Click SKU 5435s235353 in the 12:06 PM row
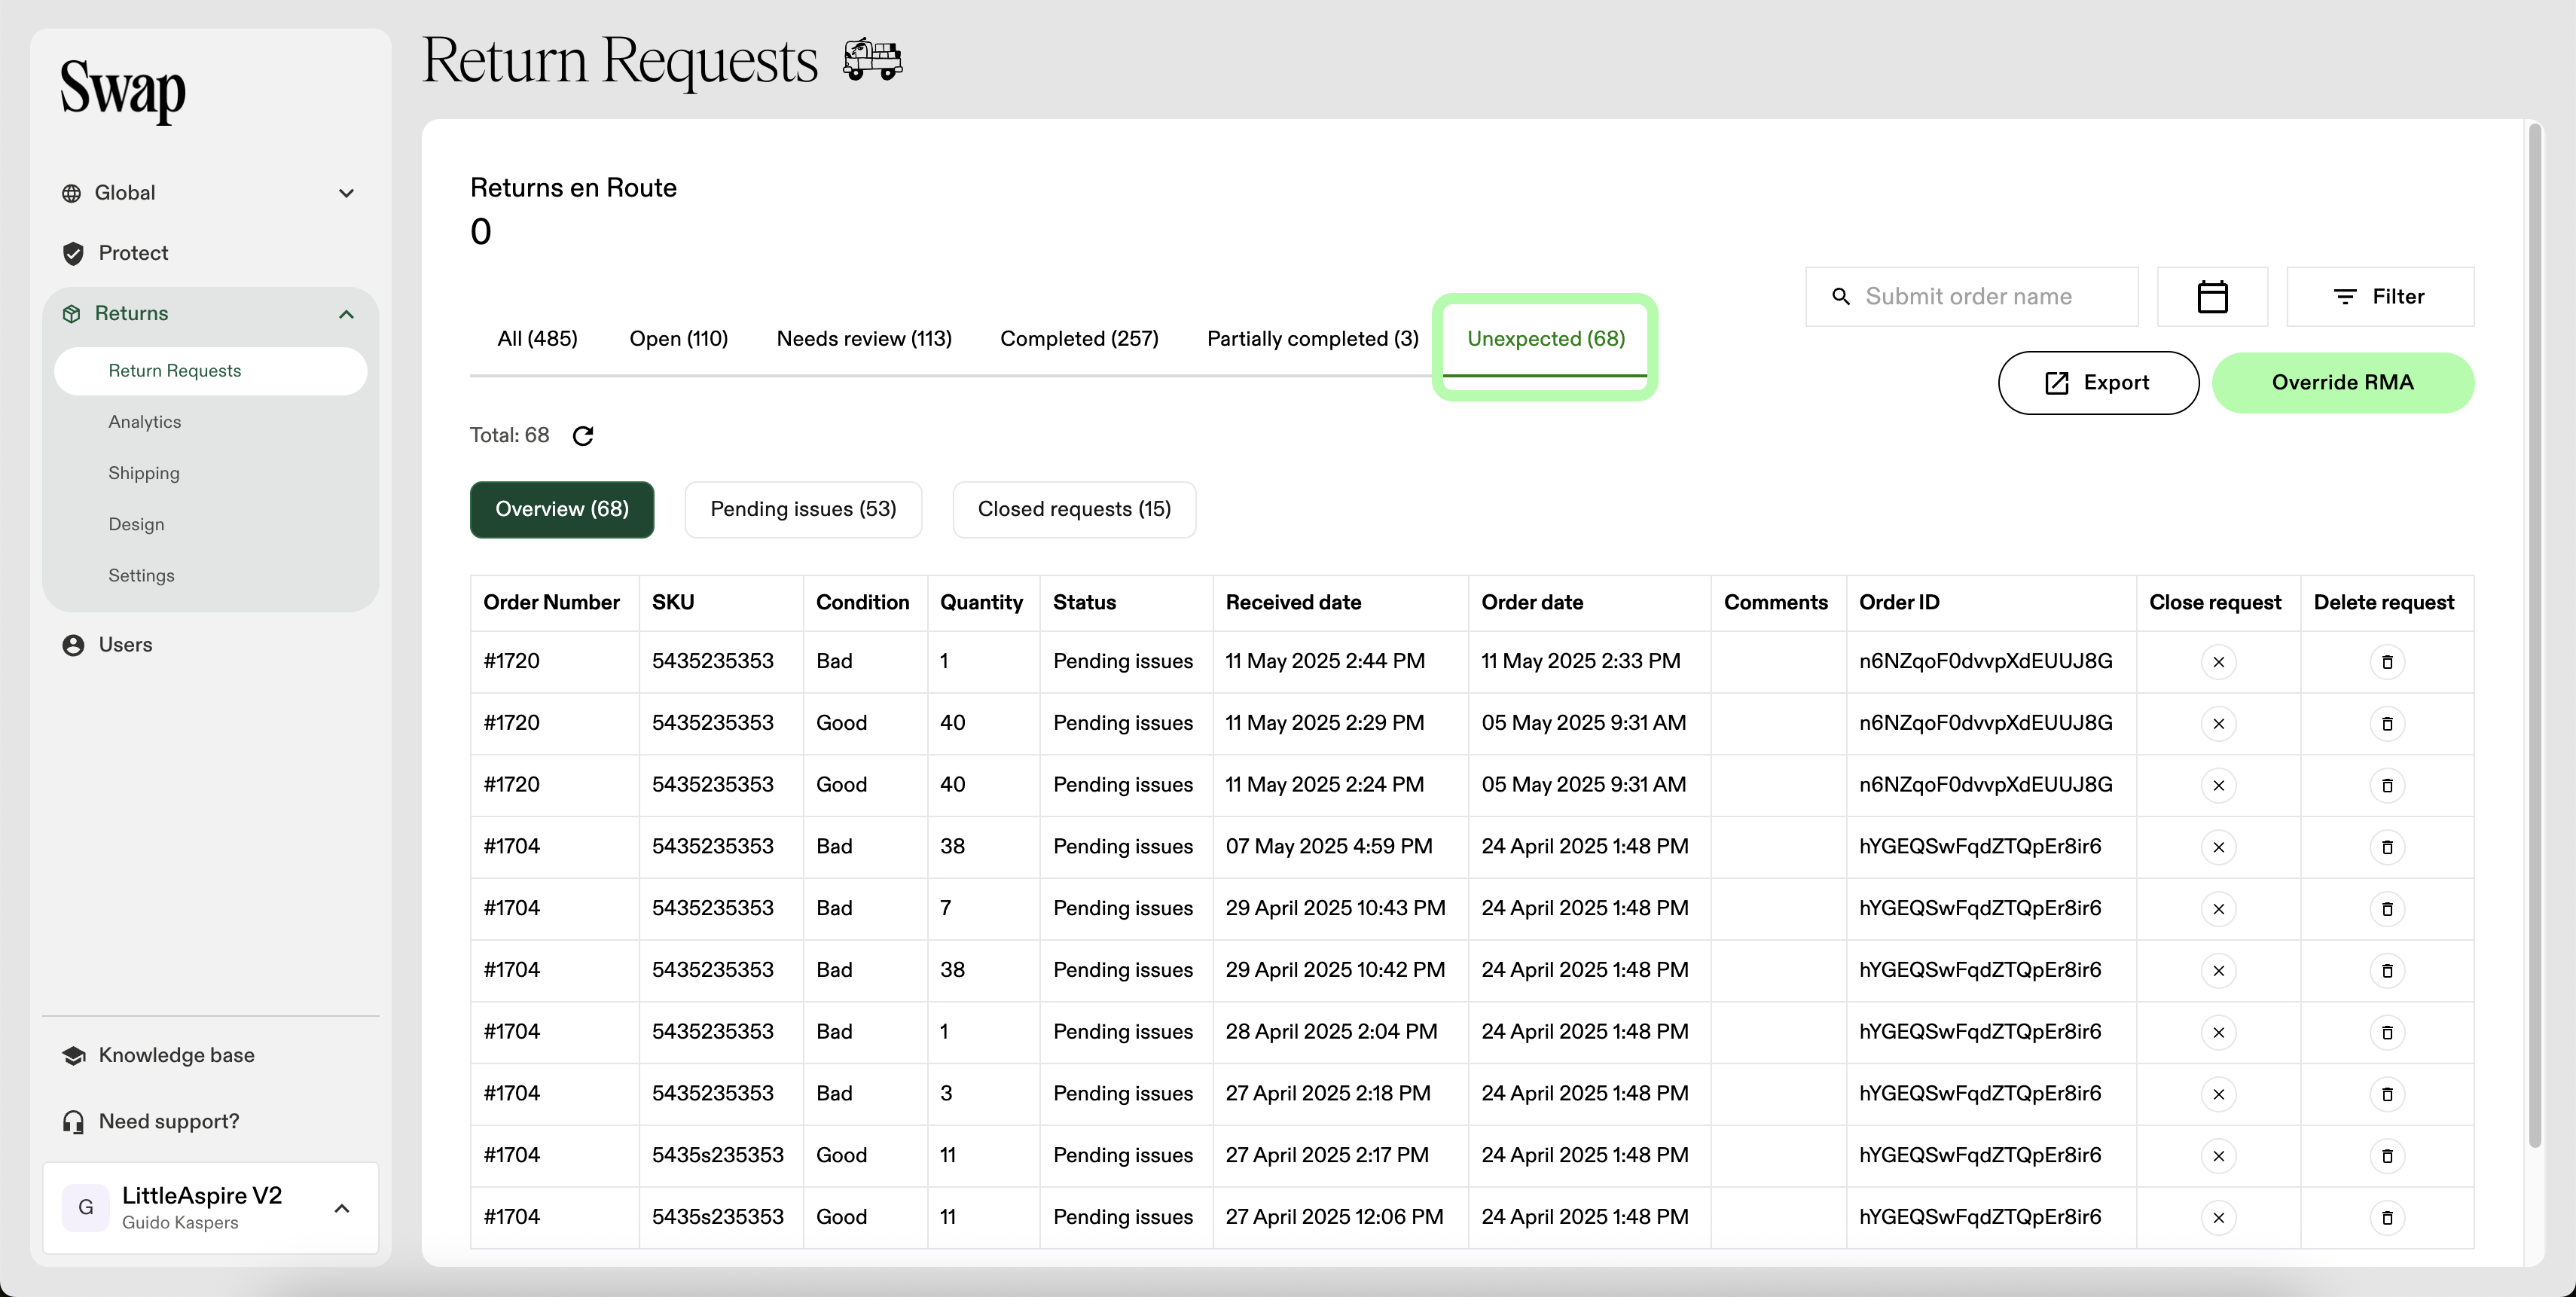This screenshot has width=2576, height=1297. click(717, 1217)
